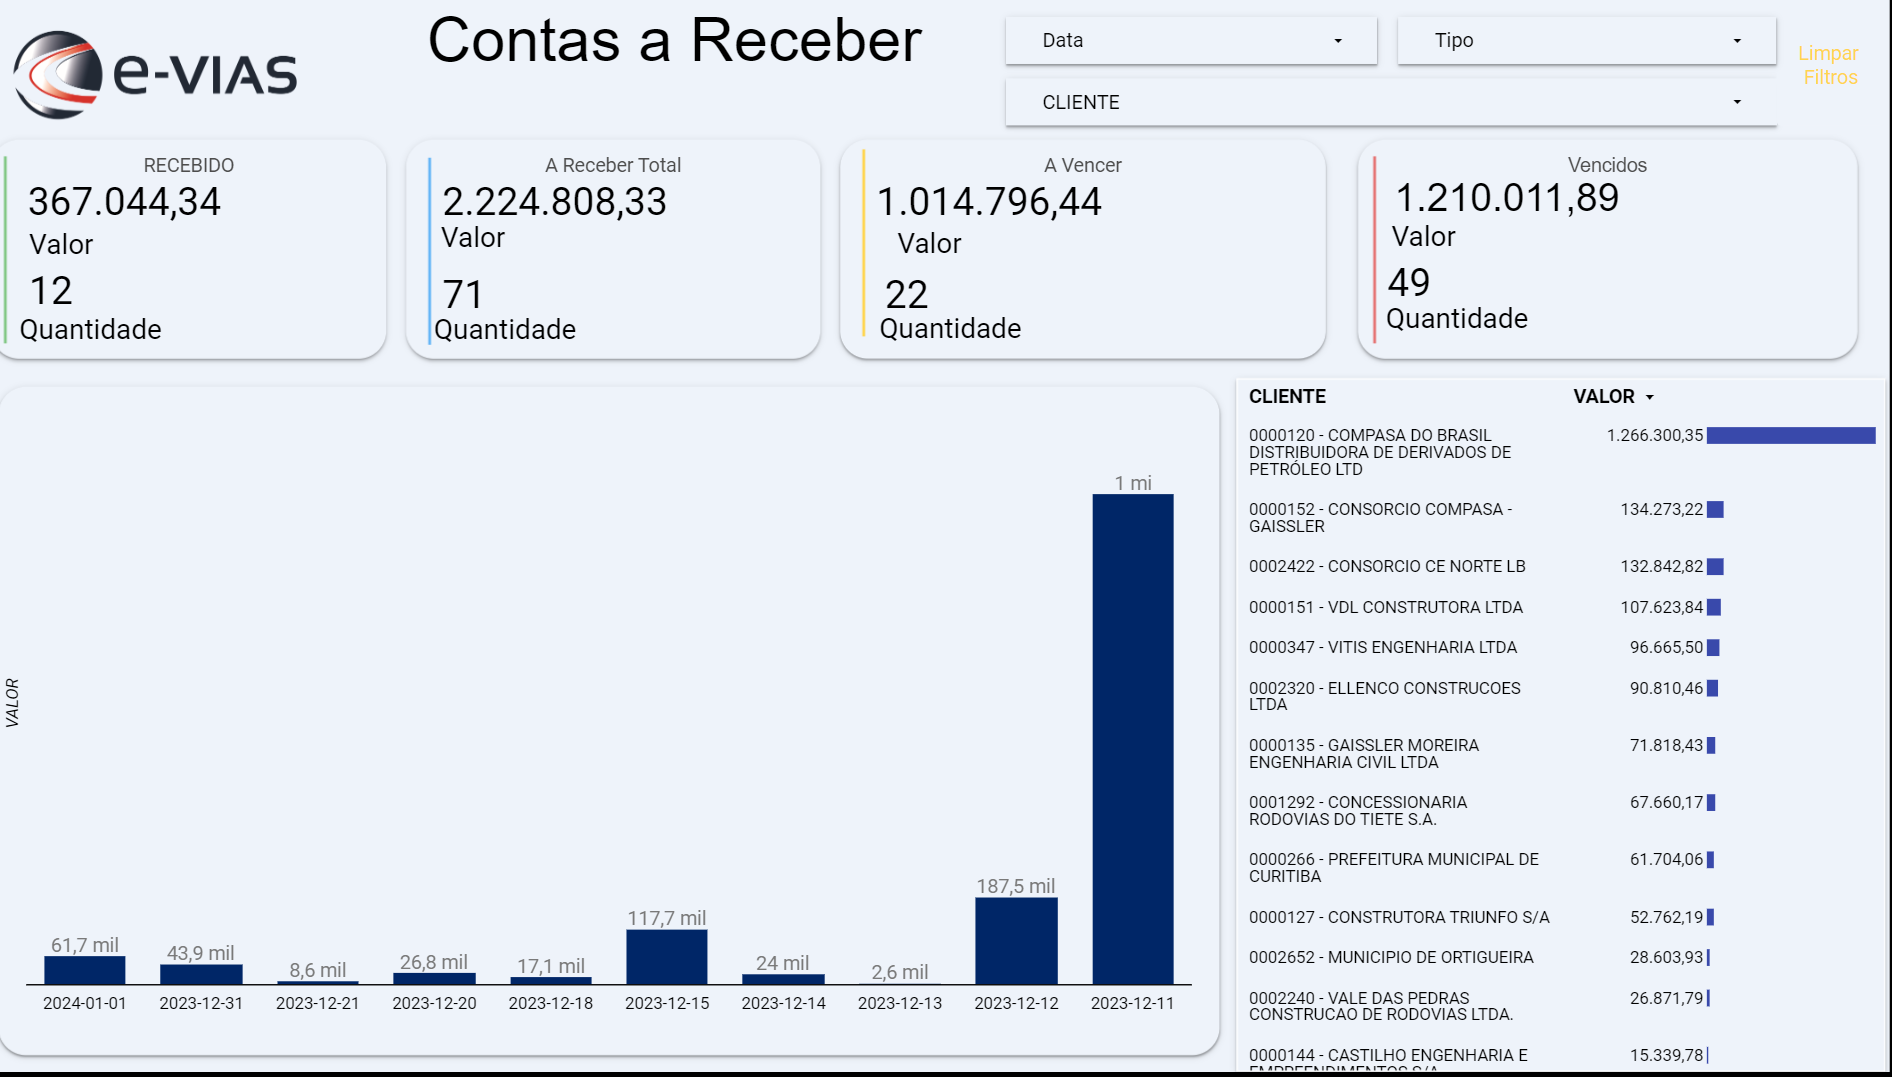Click the 2023-12-21 axis label
This screenshot has width=1892, height=1077.
point(317,1003)
